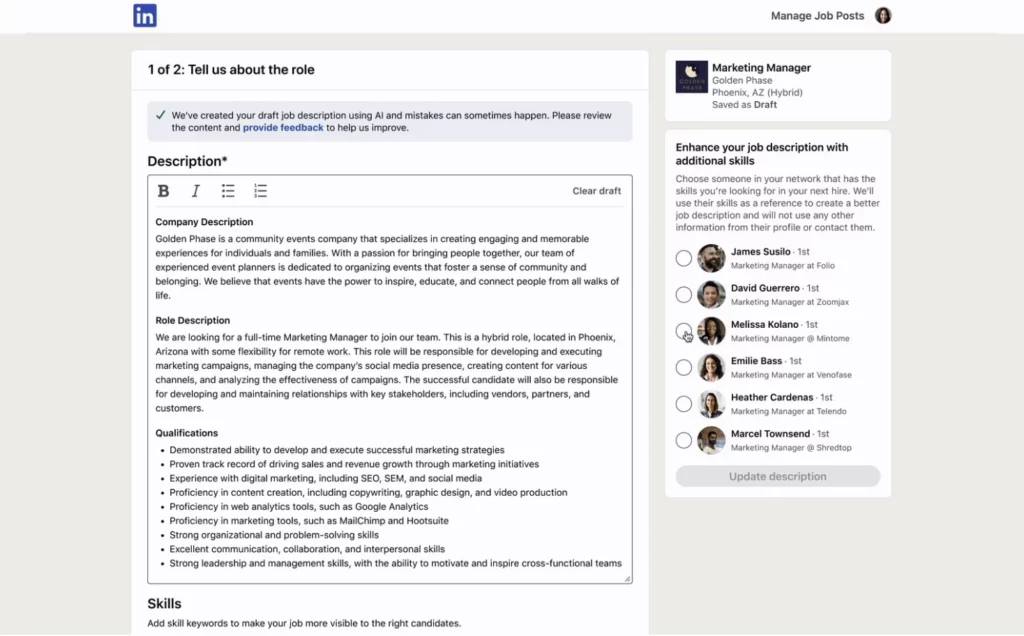1024x636 pixels.
Task: Click Clear draft in the editor
Action: [x=596, y=191]
